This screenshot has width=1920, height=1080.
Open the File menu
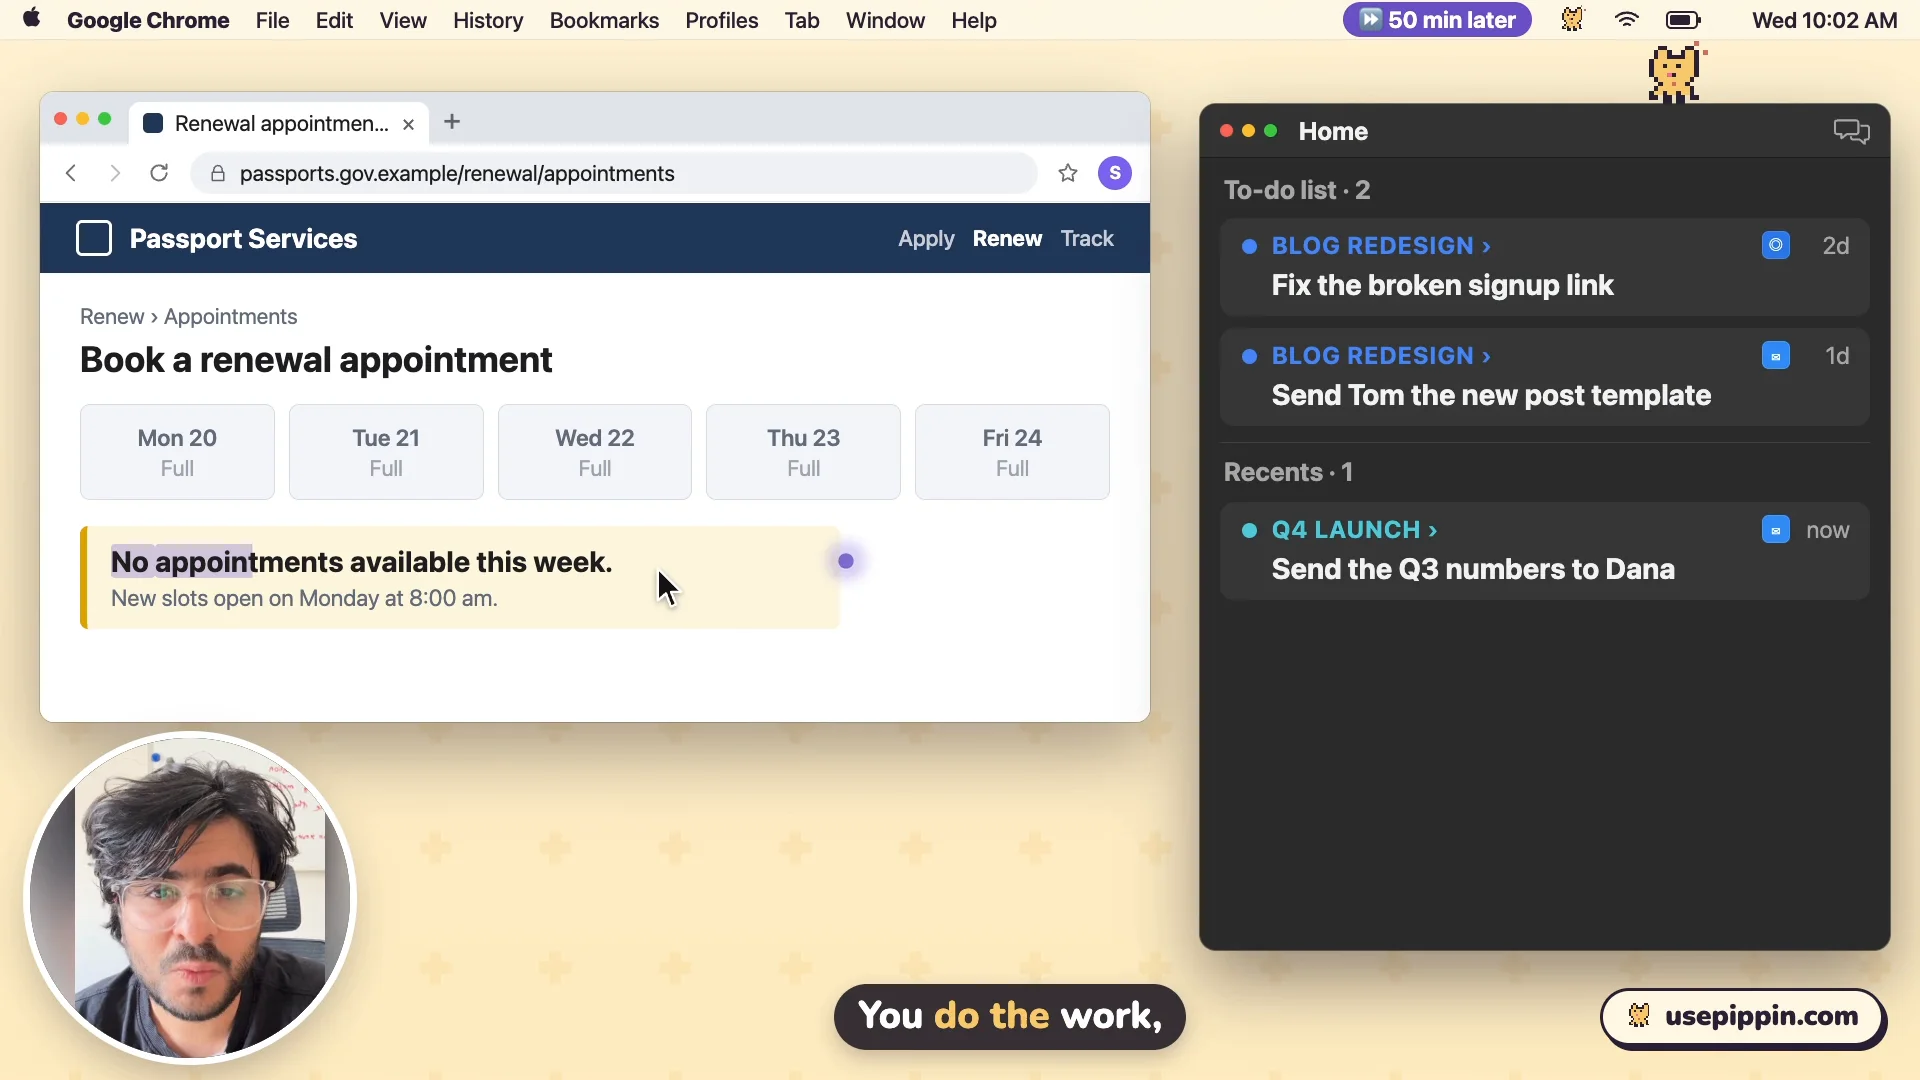pyautogui.click(x=272, y=20)
